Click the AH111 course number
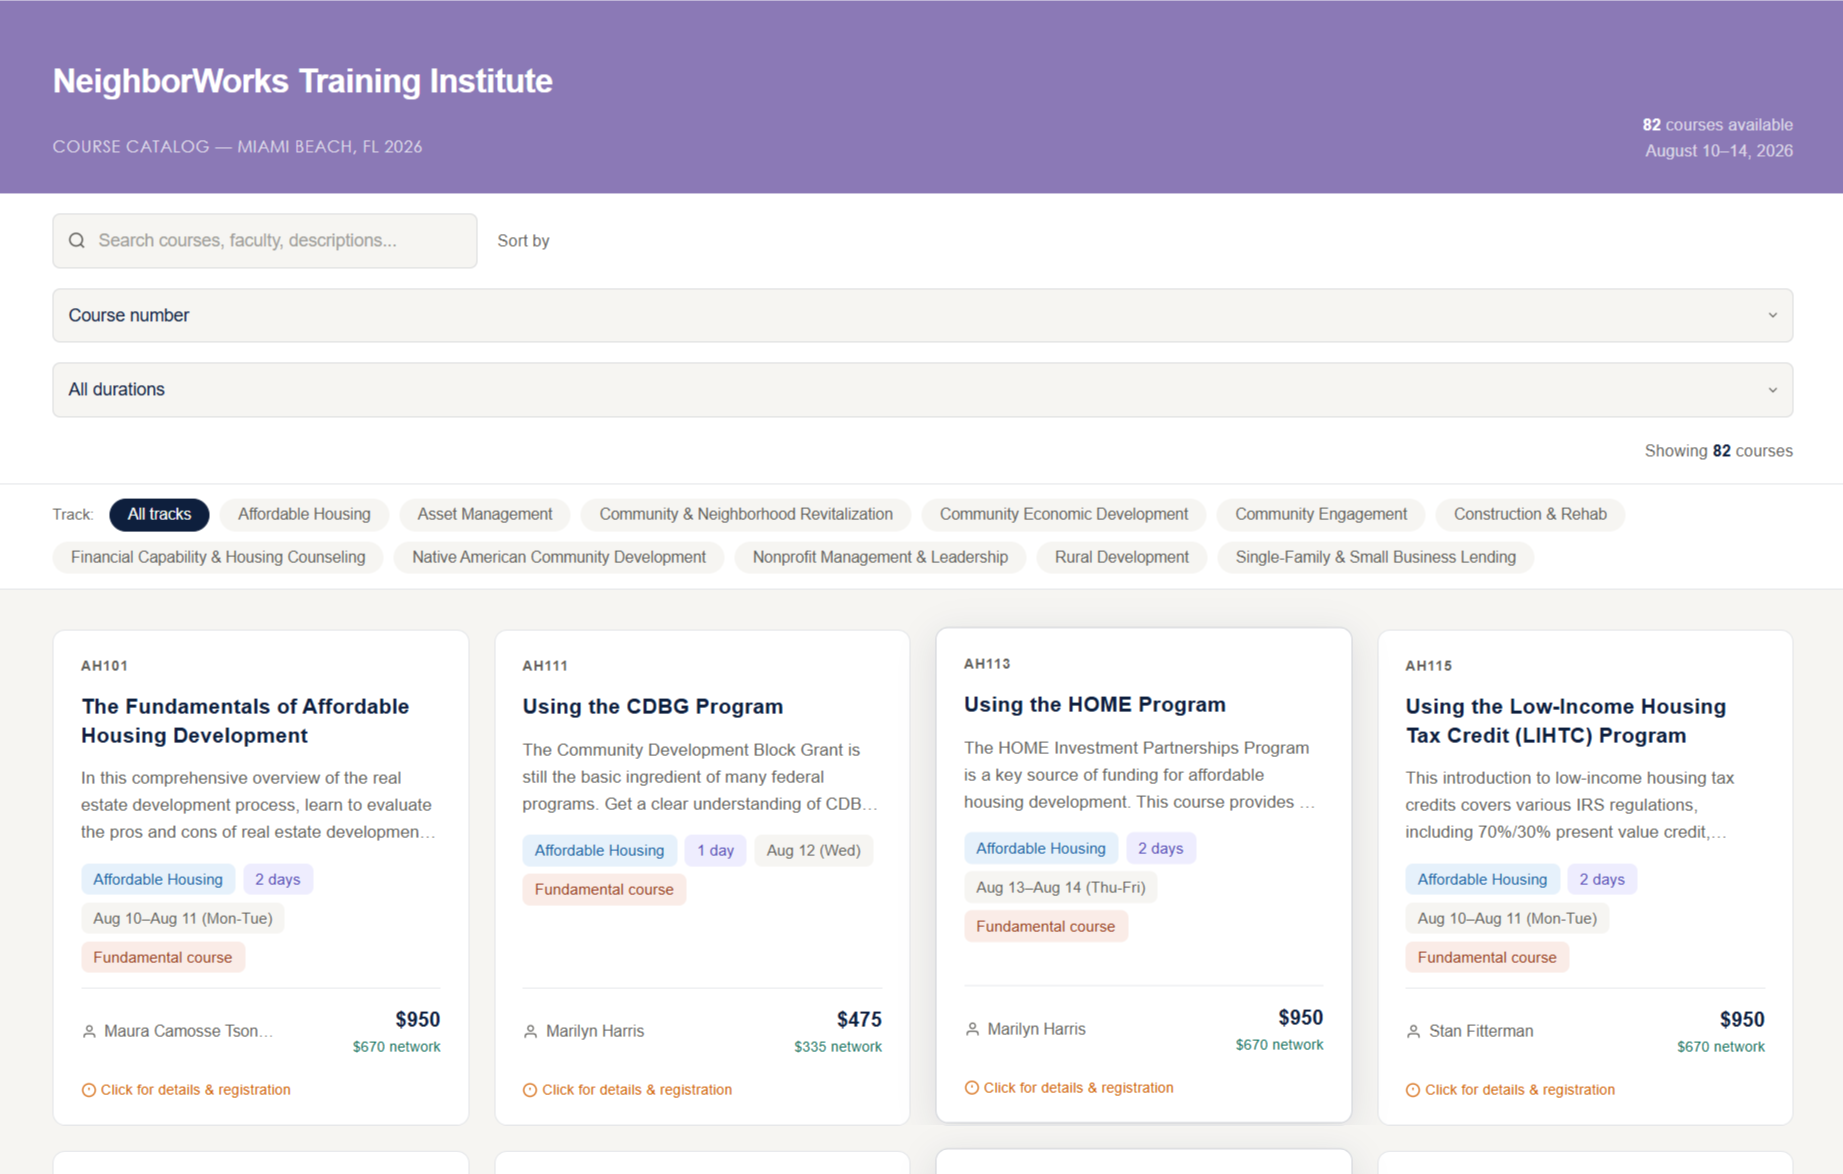Image resolution: width=1843 pixels, height=1174 pixels. [545, 666]
